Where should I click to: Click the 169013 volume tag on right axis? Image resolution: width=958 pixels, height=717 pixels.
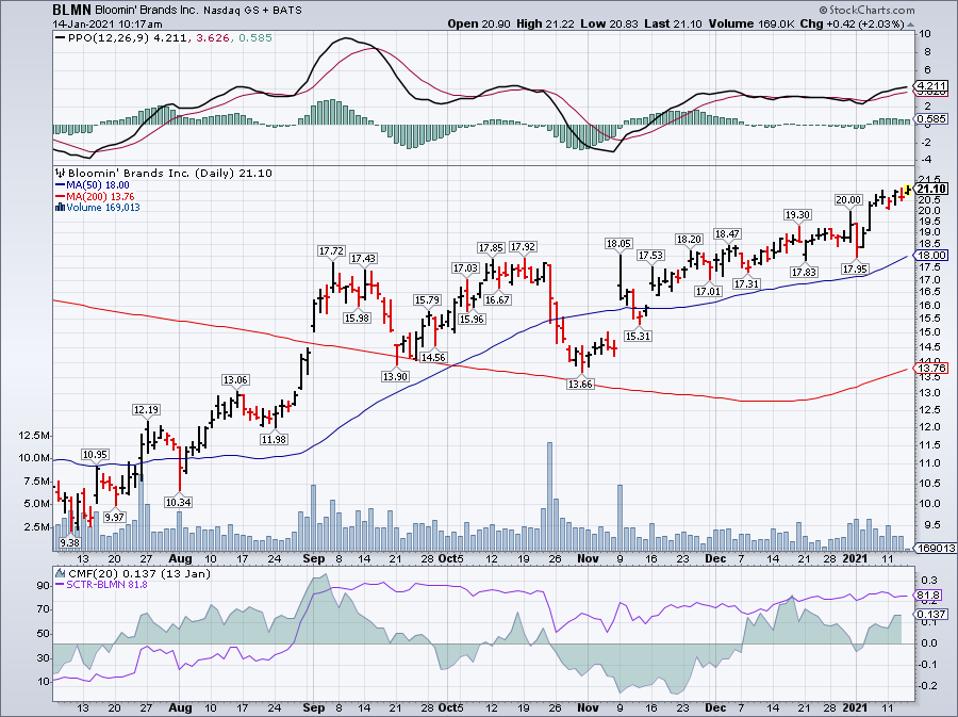(x=936, y=548)
